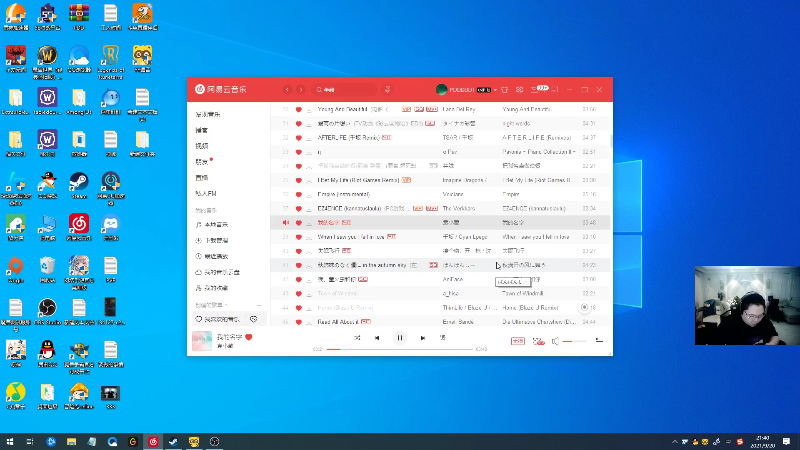Expand the username dropdown arrow
This screenshot has width=800, height=450.
click(x=495, y=90)
